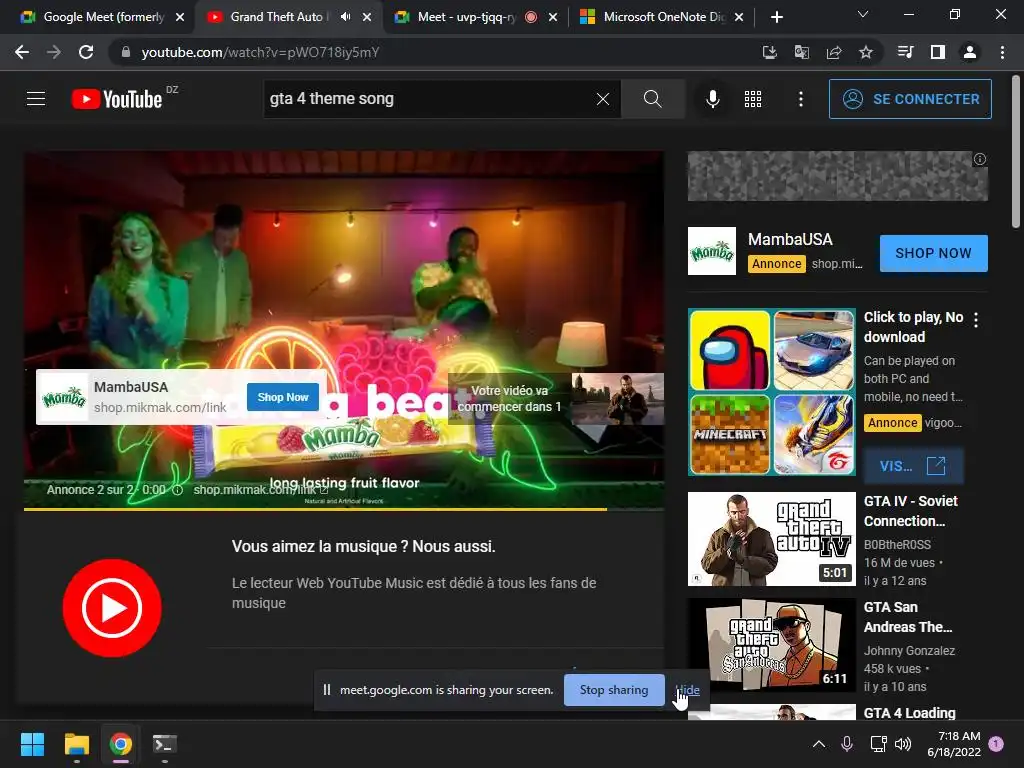This screenshot has width=1024, height=768.
Task: Click the Hide link in the sharing banner
Action: click(x=687, y=690)
